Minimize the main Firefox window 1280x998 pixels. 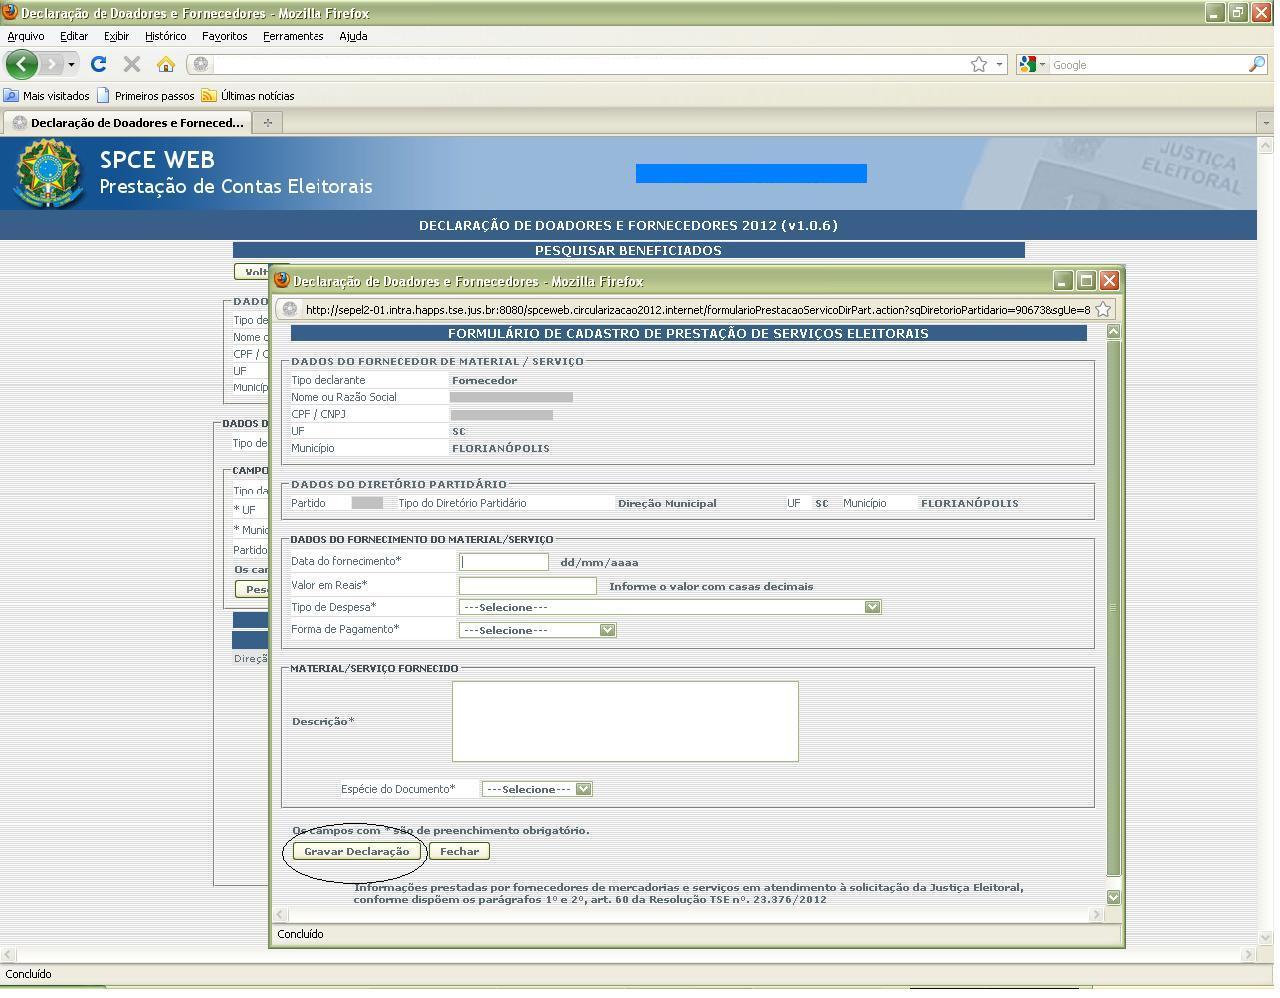1214,13
